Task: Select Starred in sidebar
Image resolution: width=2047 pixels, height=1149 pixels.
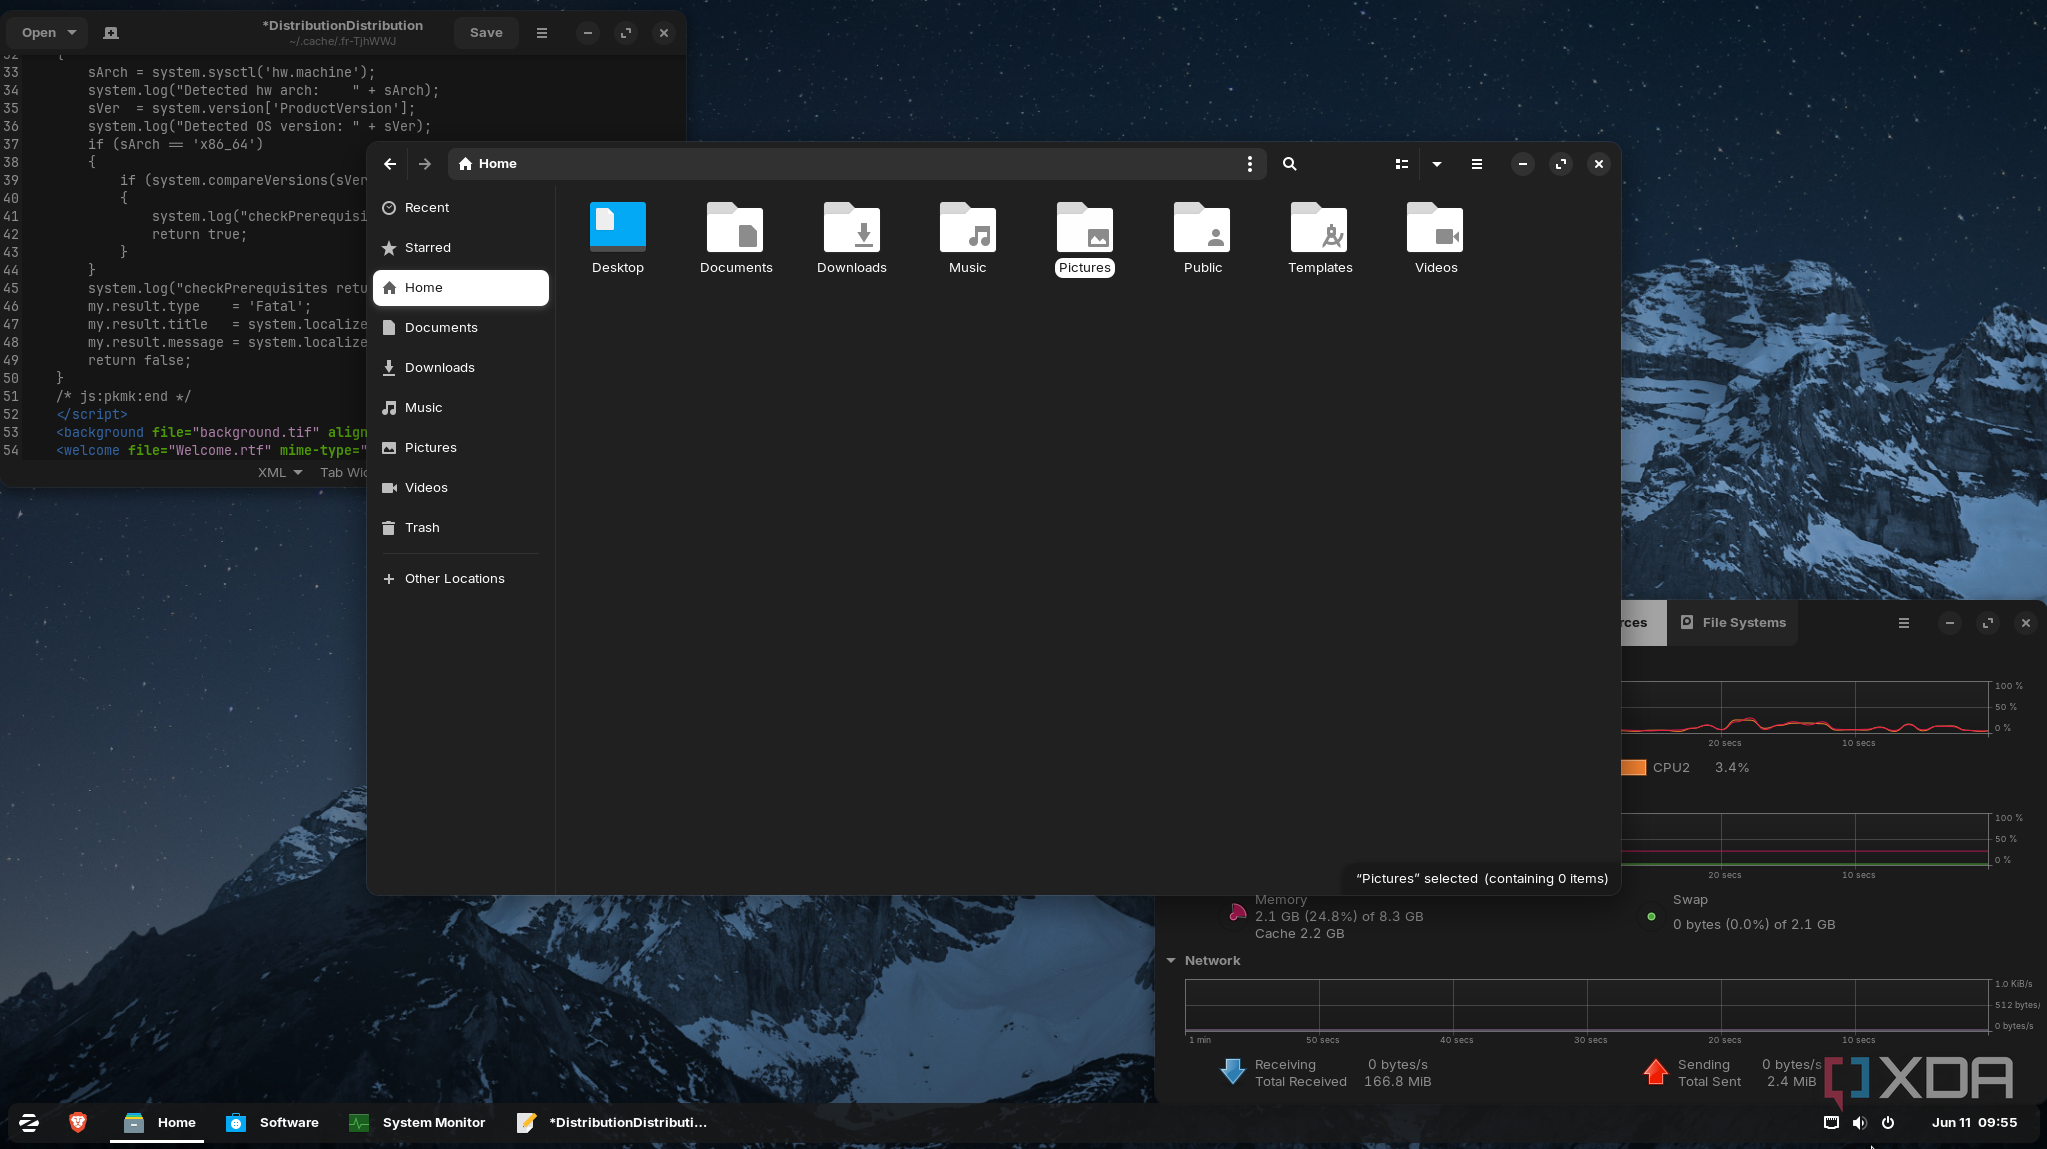Action: pos(461,248)
